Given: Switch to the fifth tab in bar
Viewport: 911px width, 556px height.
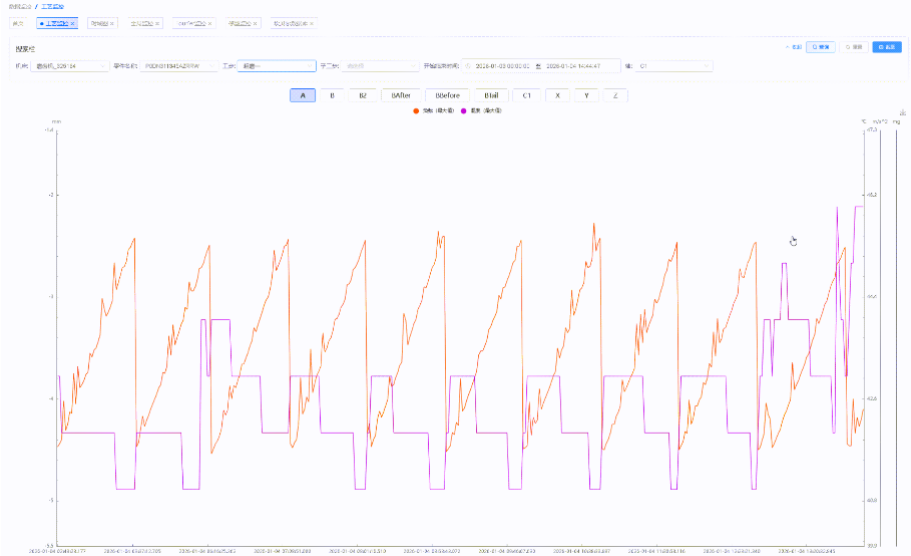Looking at the screenshot, I should click(x=239, y=23).
